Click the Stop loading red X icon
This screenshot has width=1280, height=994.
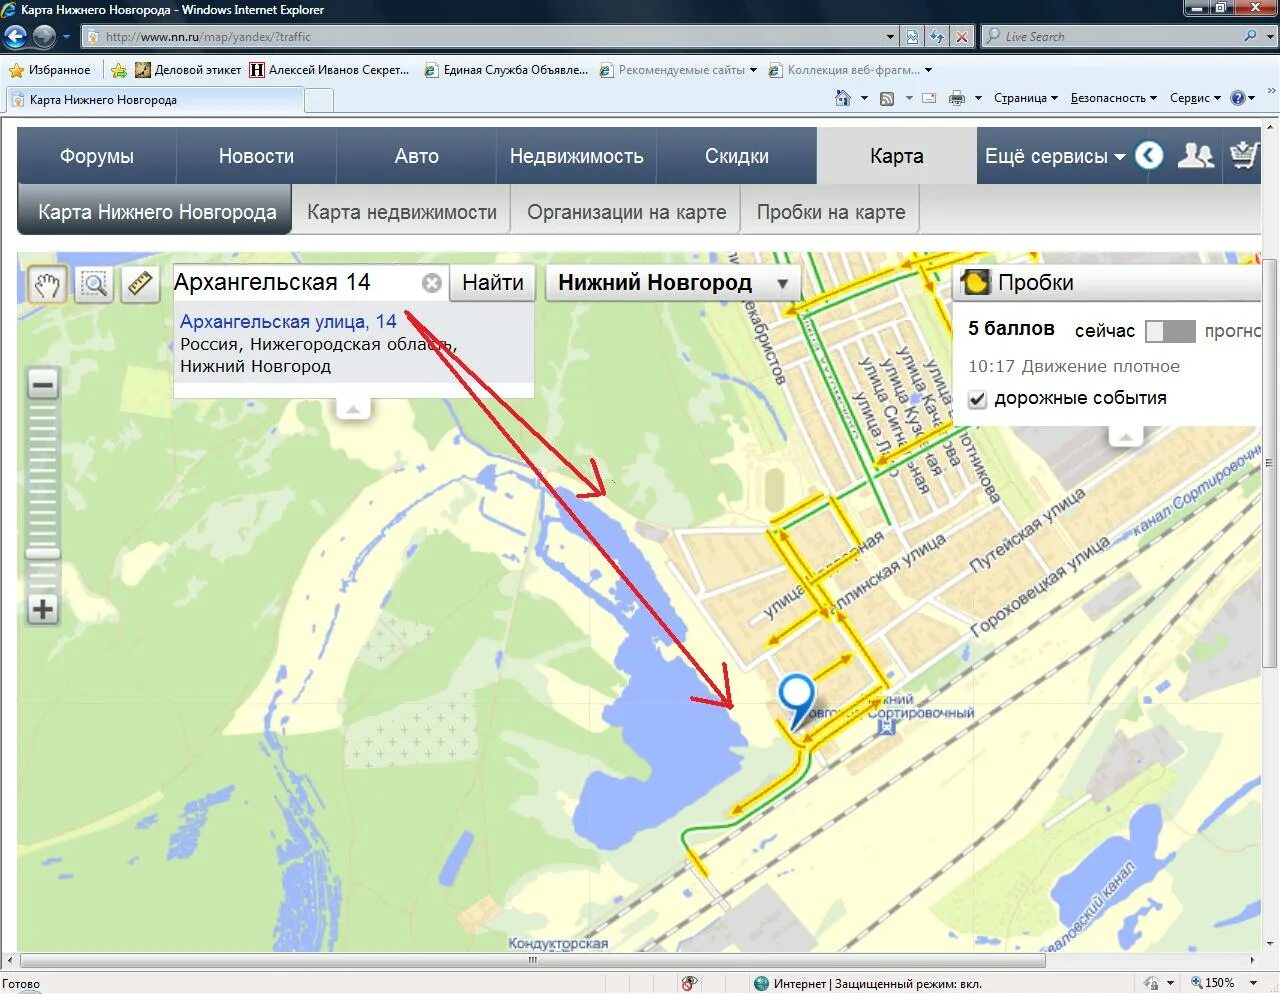(961, 37)
